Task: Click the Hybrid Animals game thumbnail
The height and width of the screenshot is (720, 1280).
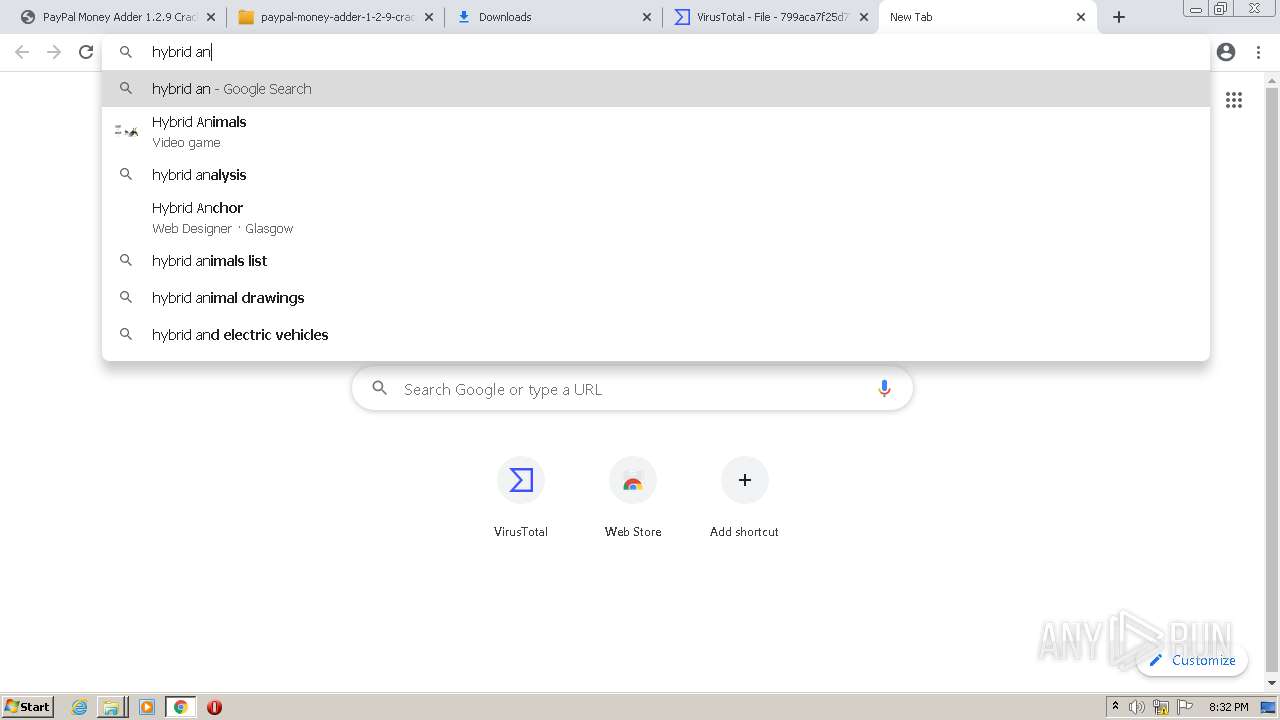Action: (126, 131)
